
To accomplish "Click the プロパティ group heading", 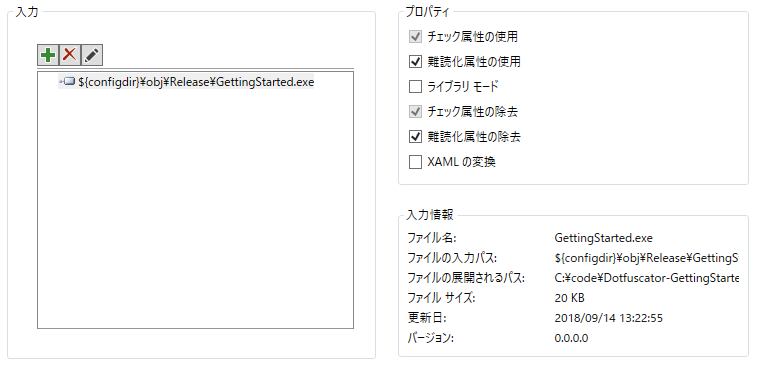I will coord(427,12).
